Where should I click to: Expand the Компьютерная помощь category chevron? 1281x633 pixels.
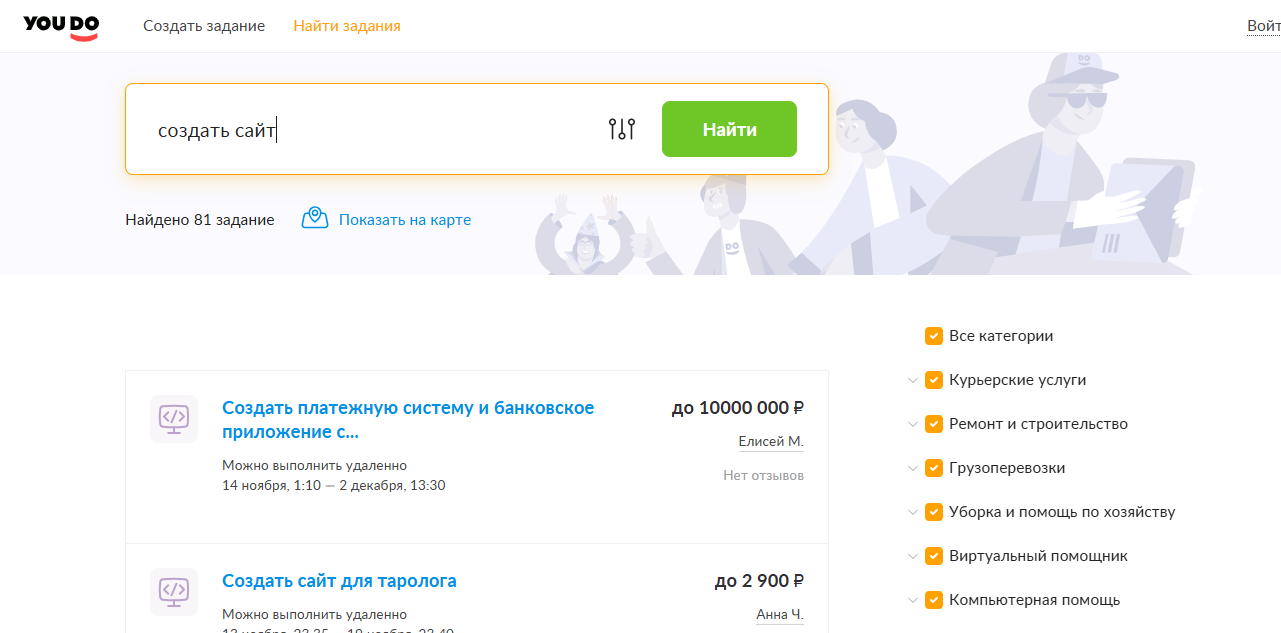(x=912, y=600)
